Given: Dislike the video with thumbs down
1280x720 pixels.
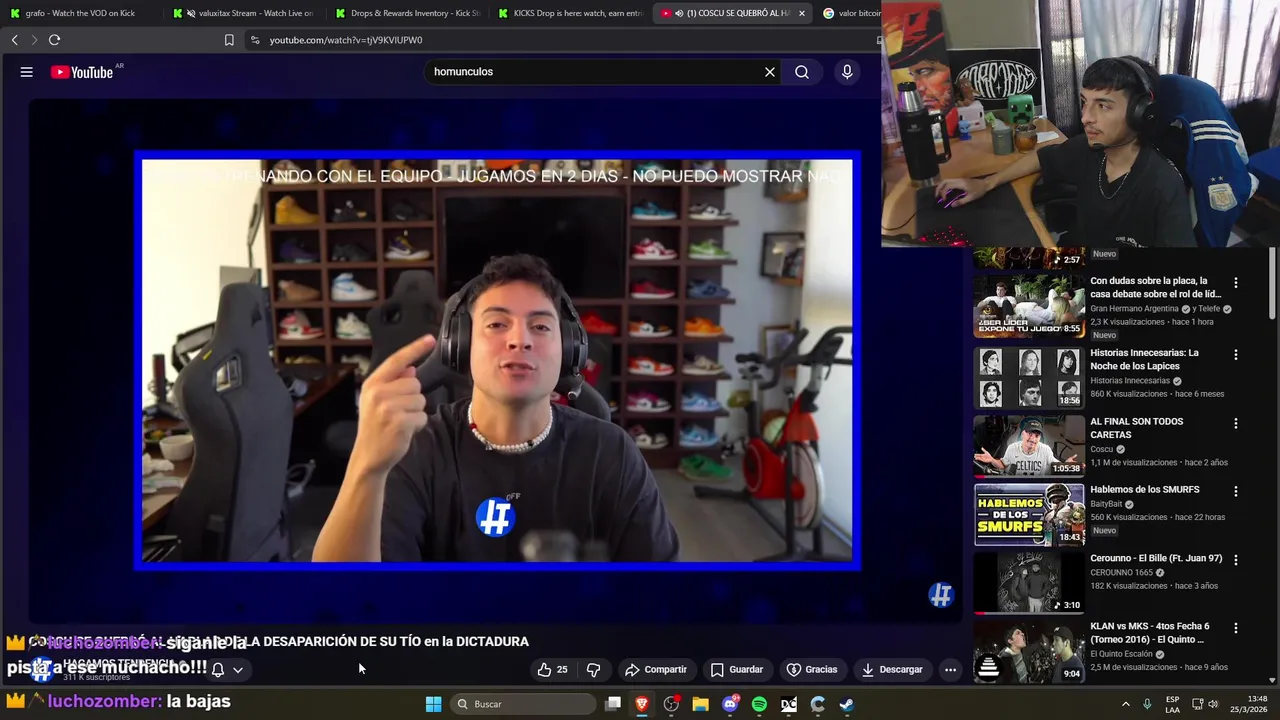Looking at the screenshot, I should pyautogui.click(x=593, y=670).
